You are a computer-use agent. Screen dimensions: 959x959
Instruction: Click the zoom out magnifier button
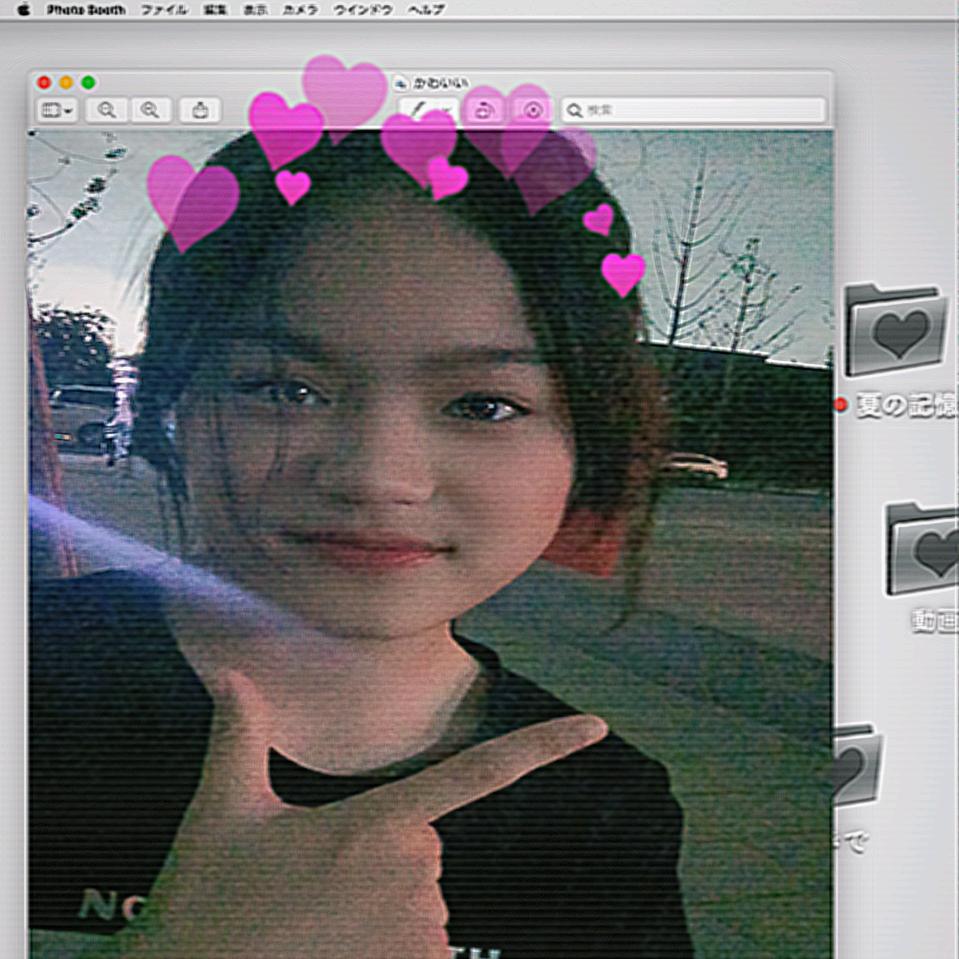pos(107,111)
